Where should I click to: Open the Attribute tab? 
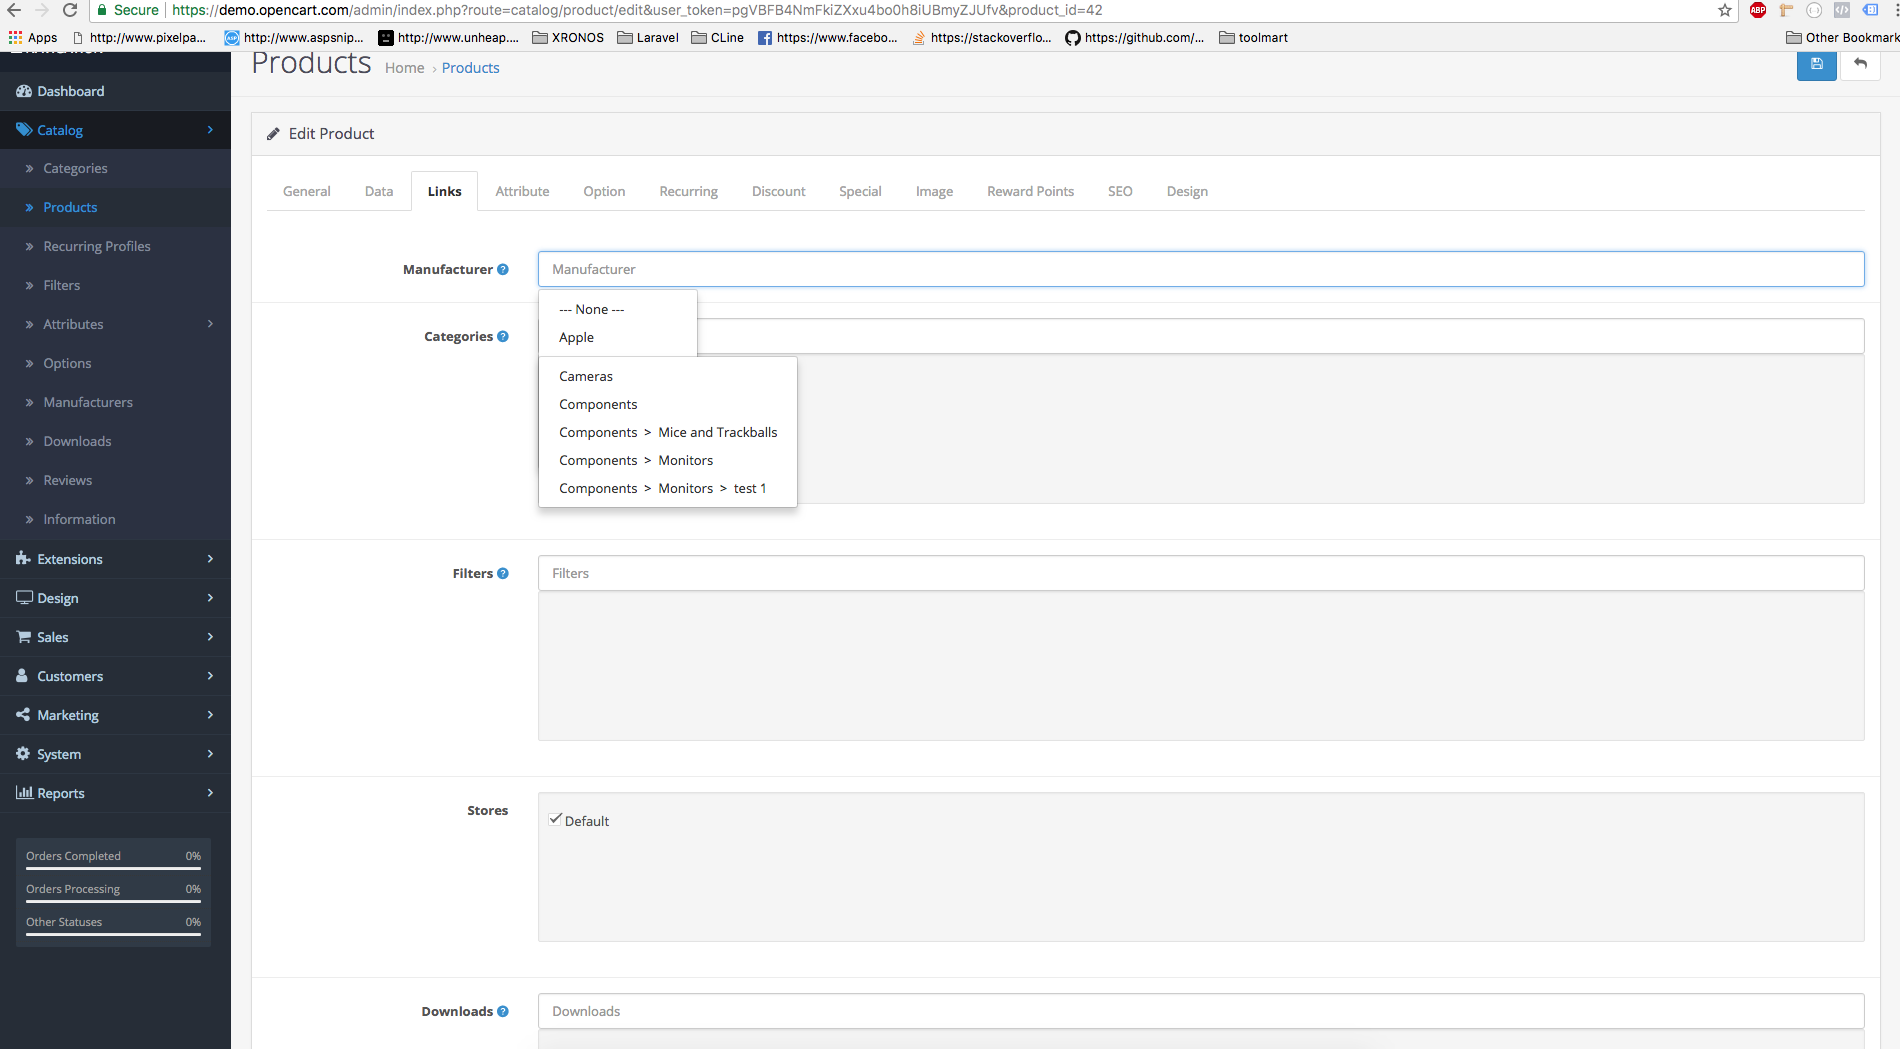pyautogui.click(x=522, y=191)
